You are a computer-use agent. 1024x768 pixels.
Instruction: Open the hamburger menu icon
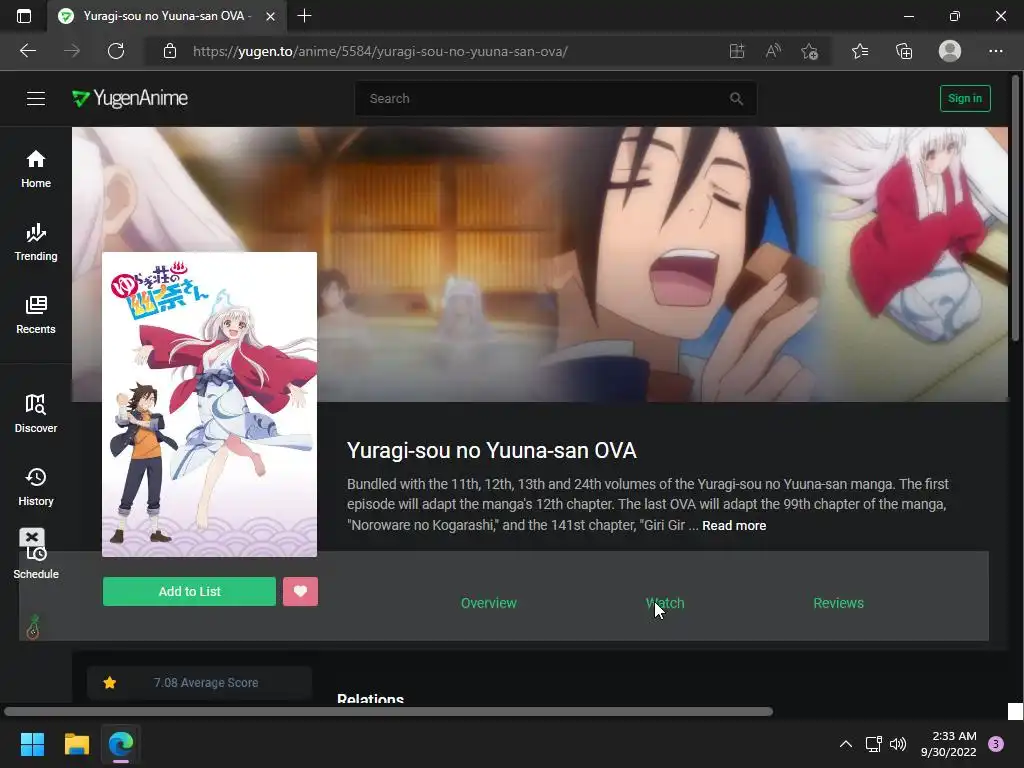[x=36, y=99]
